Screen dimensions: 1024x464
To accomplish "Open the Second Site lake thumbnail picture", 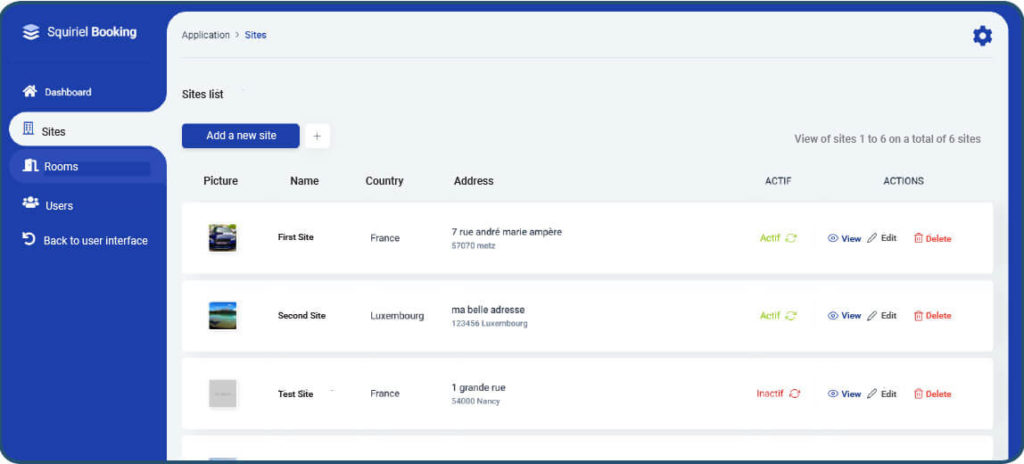I will [223, 316].
